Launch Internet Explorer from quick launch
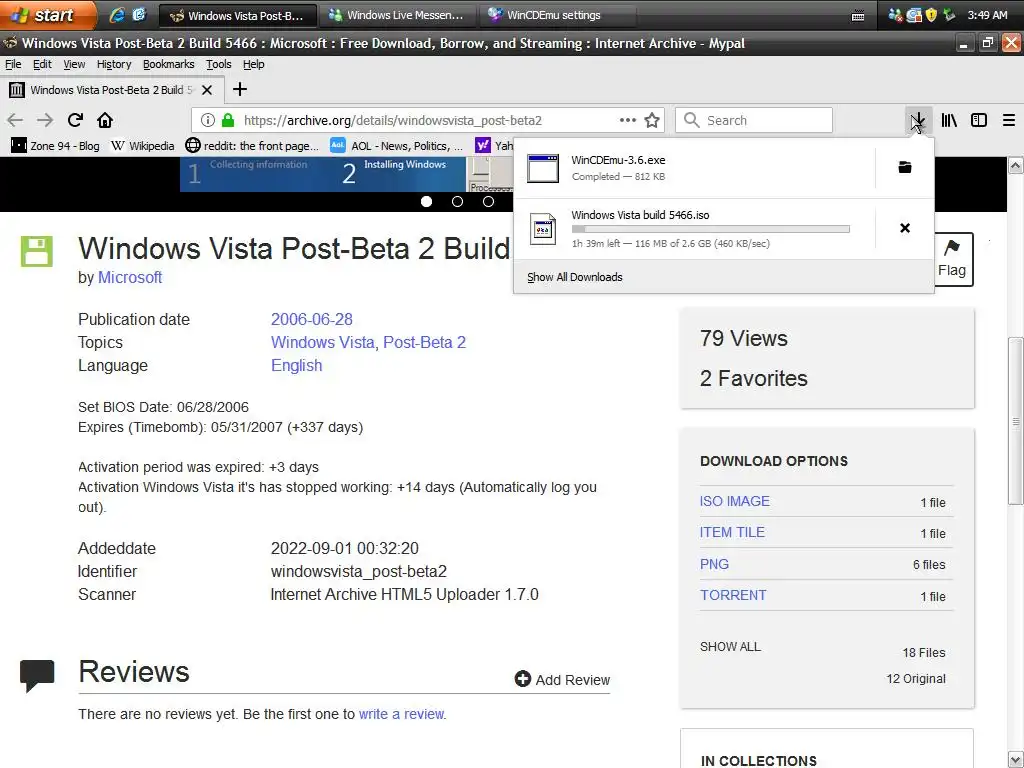This screenshot has height=768, width=1024. 117,15
